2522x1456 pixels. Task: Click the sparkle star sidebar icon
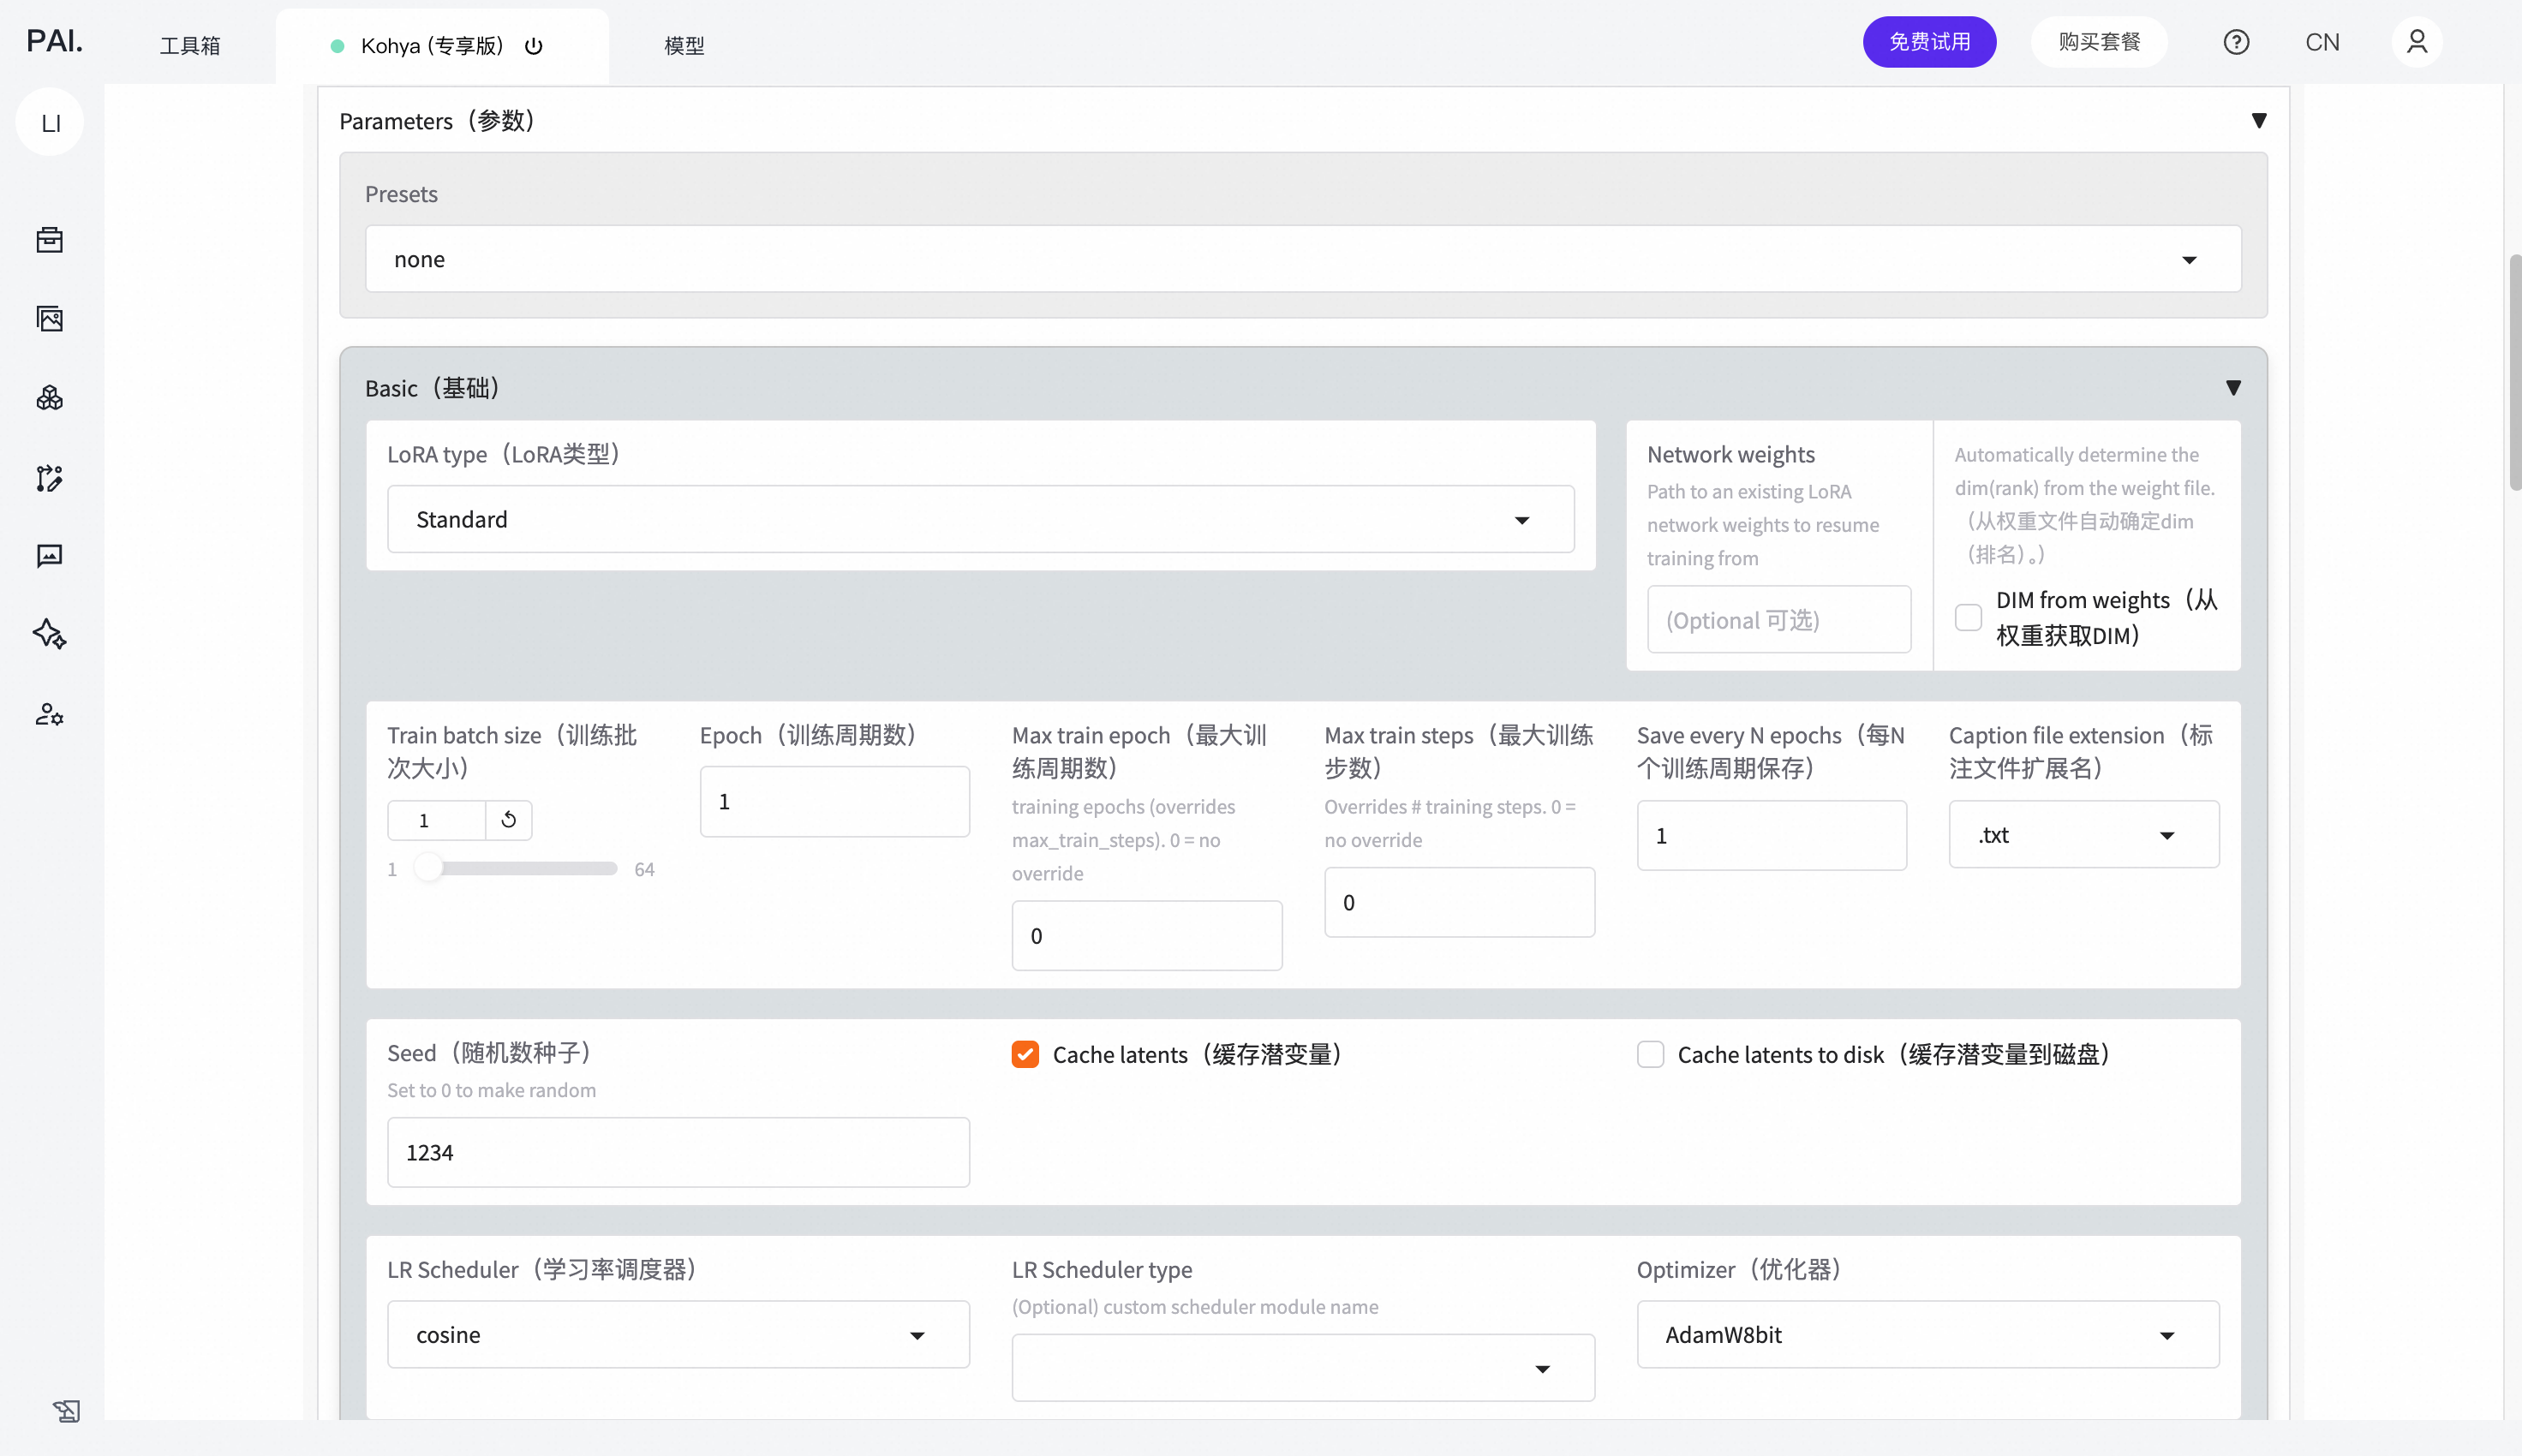[x=49, y=634]
